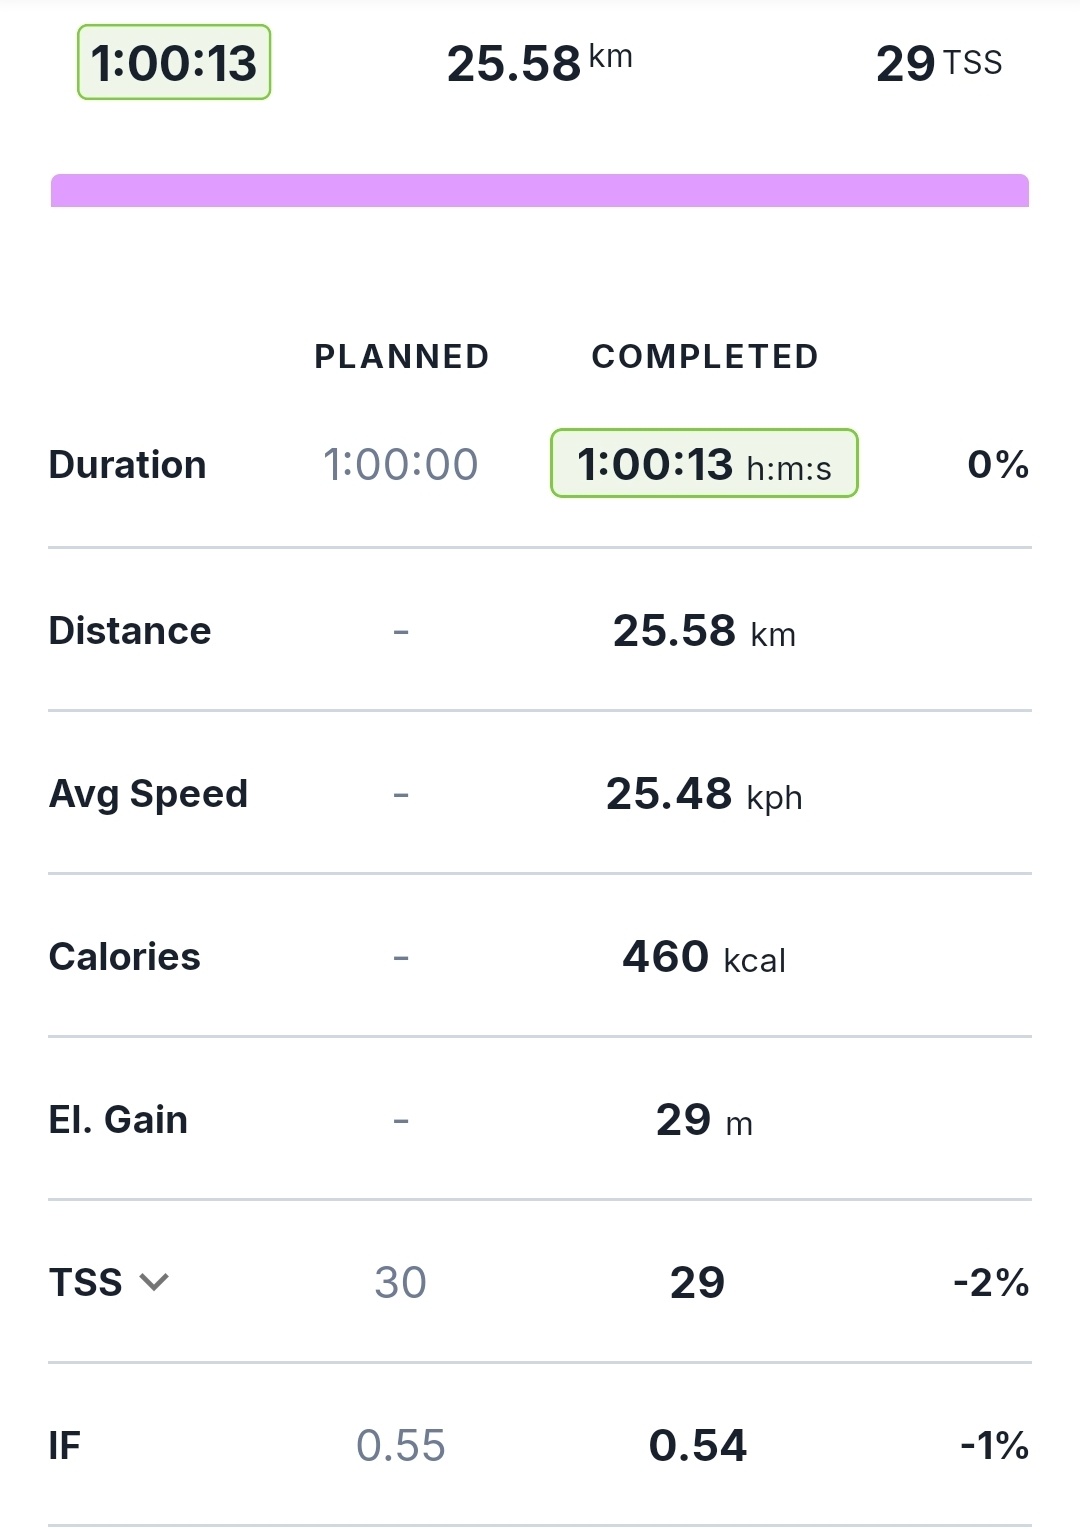
Task: Expand the TSS metric dropdown chevron
Action: tap(154, 1283)
